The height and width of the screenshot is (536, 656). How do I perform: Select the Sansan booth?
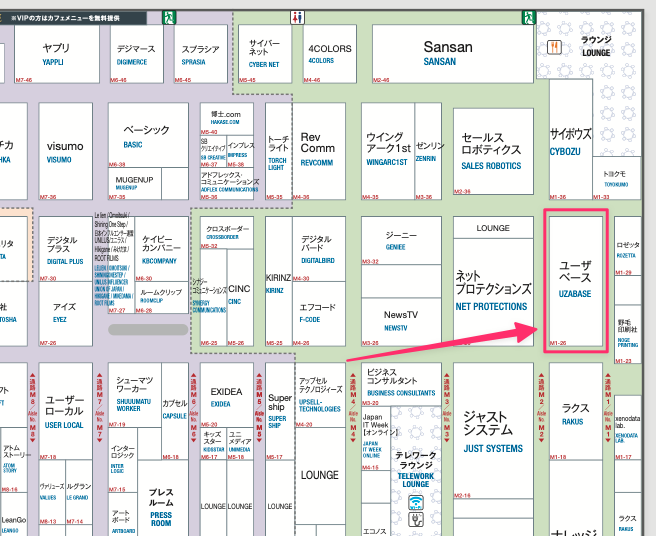(453, 54)
